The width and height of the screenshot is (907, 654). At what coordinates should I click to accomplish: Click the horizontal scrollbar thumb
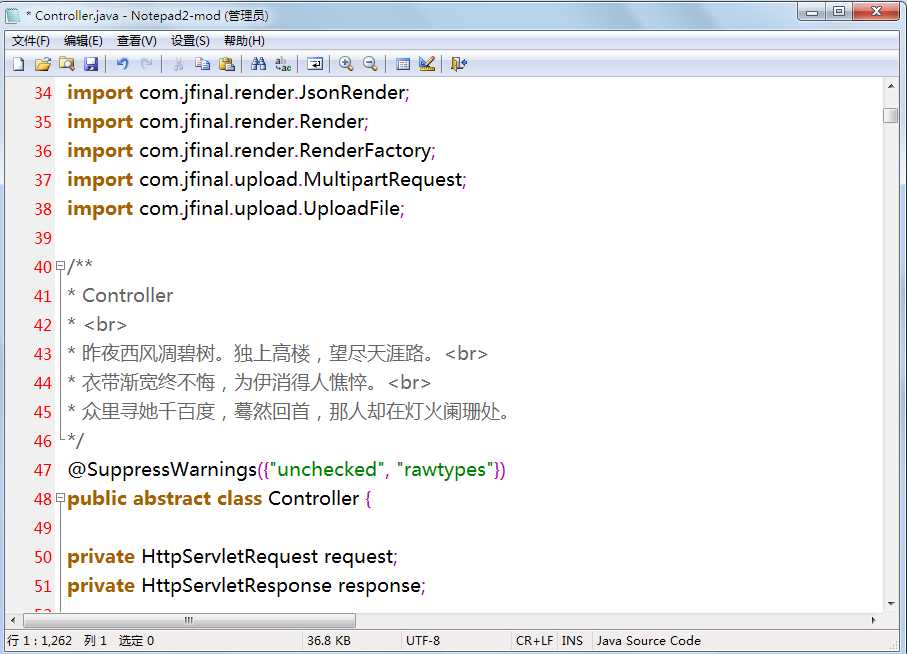(x=189, y=620)
